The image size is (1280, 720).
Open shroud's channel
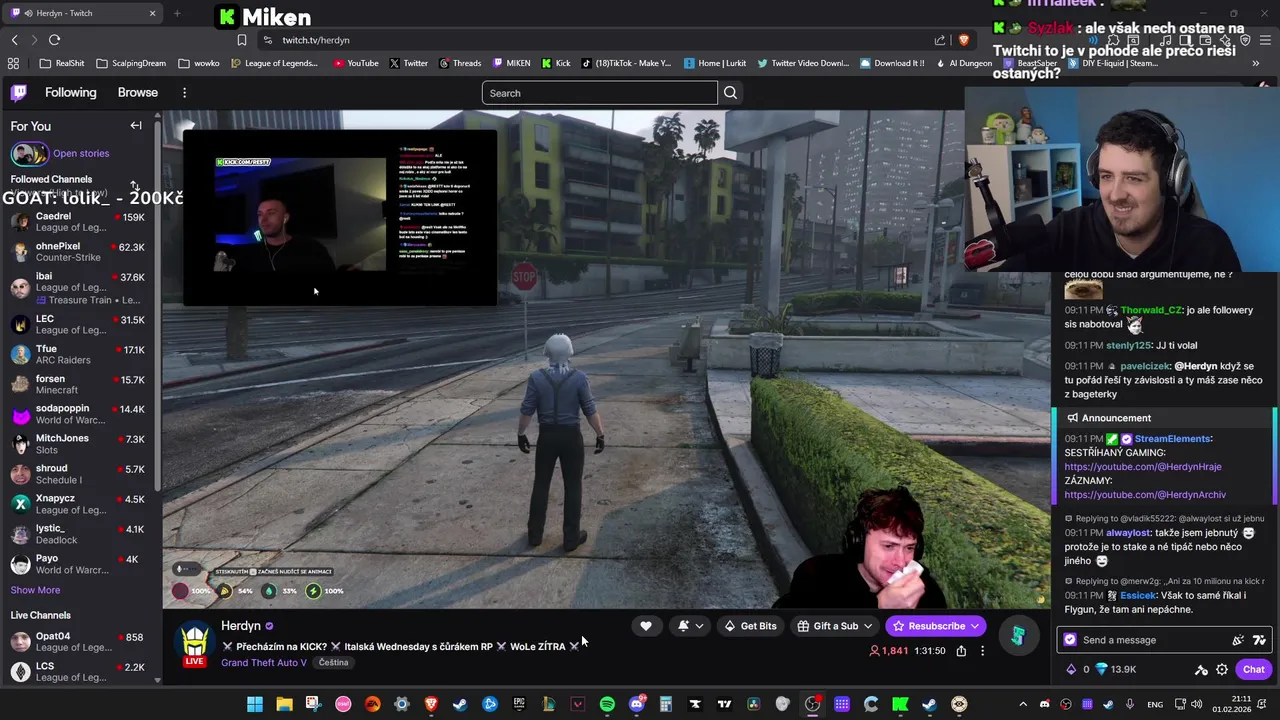tap(78, 474)
